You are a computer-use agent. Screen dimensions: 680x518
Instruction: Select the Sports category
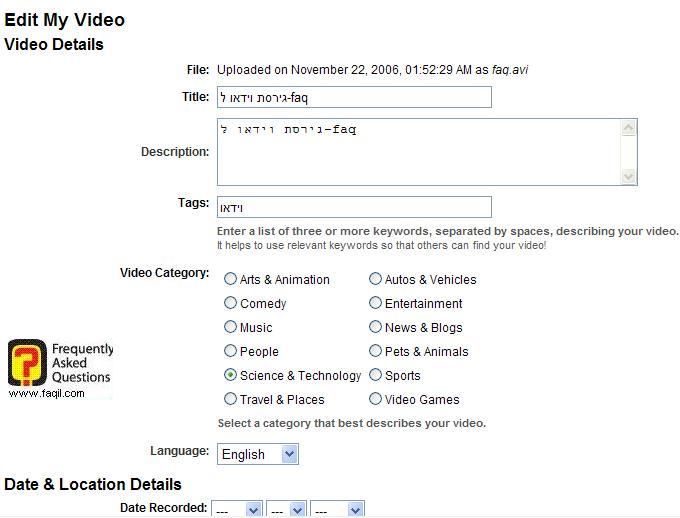click(x=376, y=376)
